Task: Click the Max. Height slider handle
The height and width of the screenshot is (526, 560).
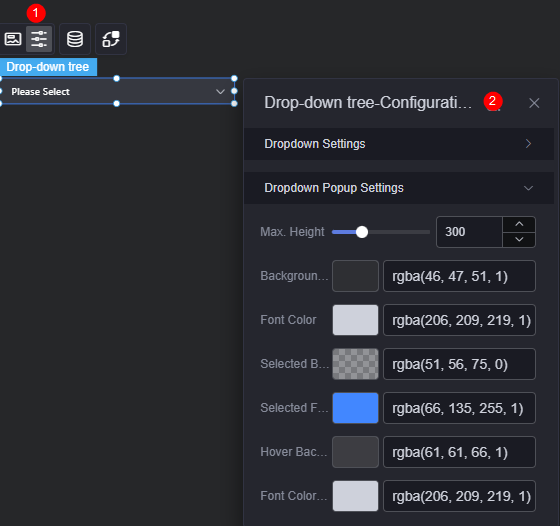Action: (x=362, y=232)
